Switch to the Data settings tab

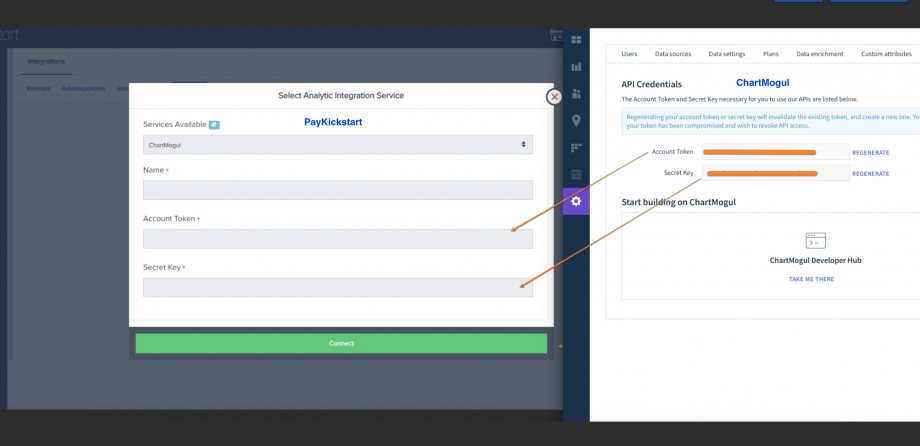[x=727, y=54]
